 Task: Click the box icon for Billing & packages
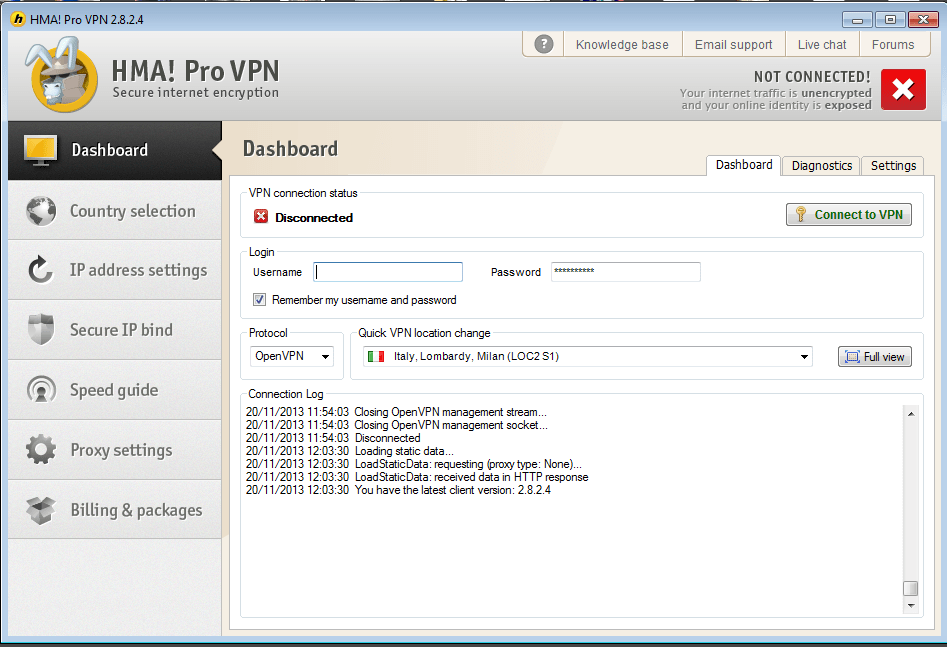click(x=41, y=510)
